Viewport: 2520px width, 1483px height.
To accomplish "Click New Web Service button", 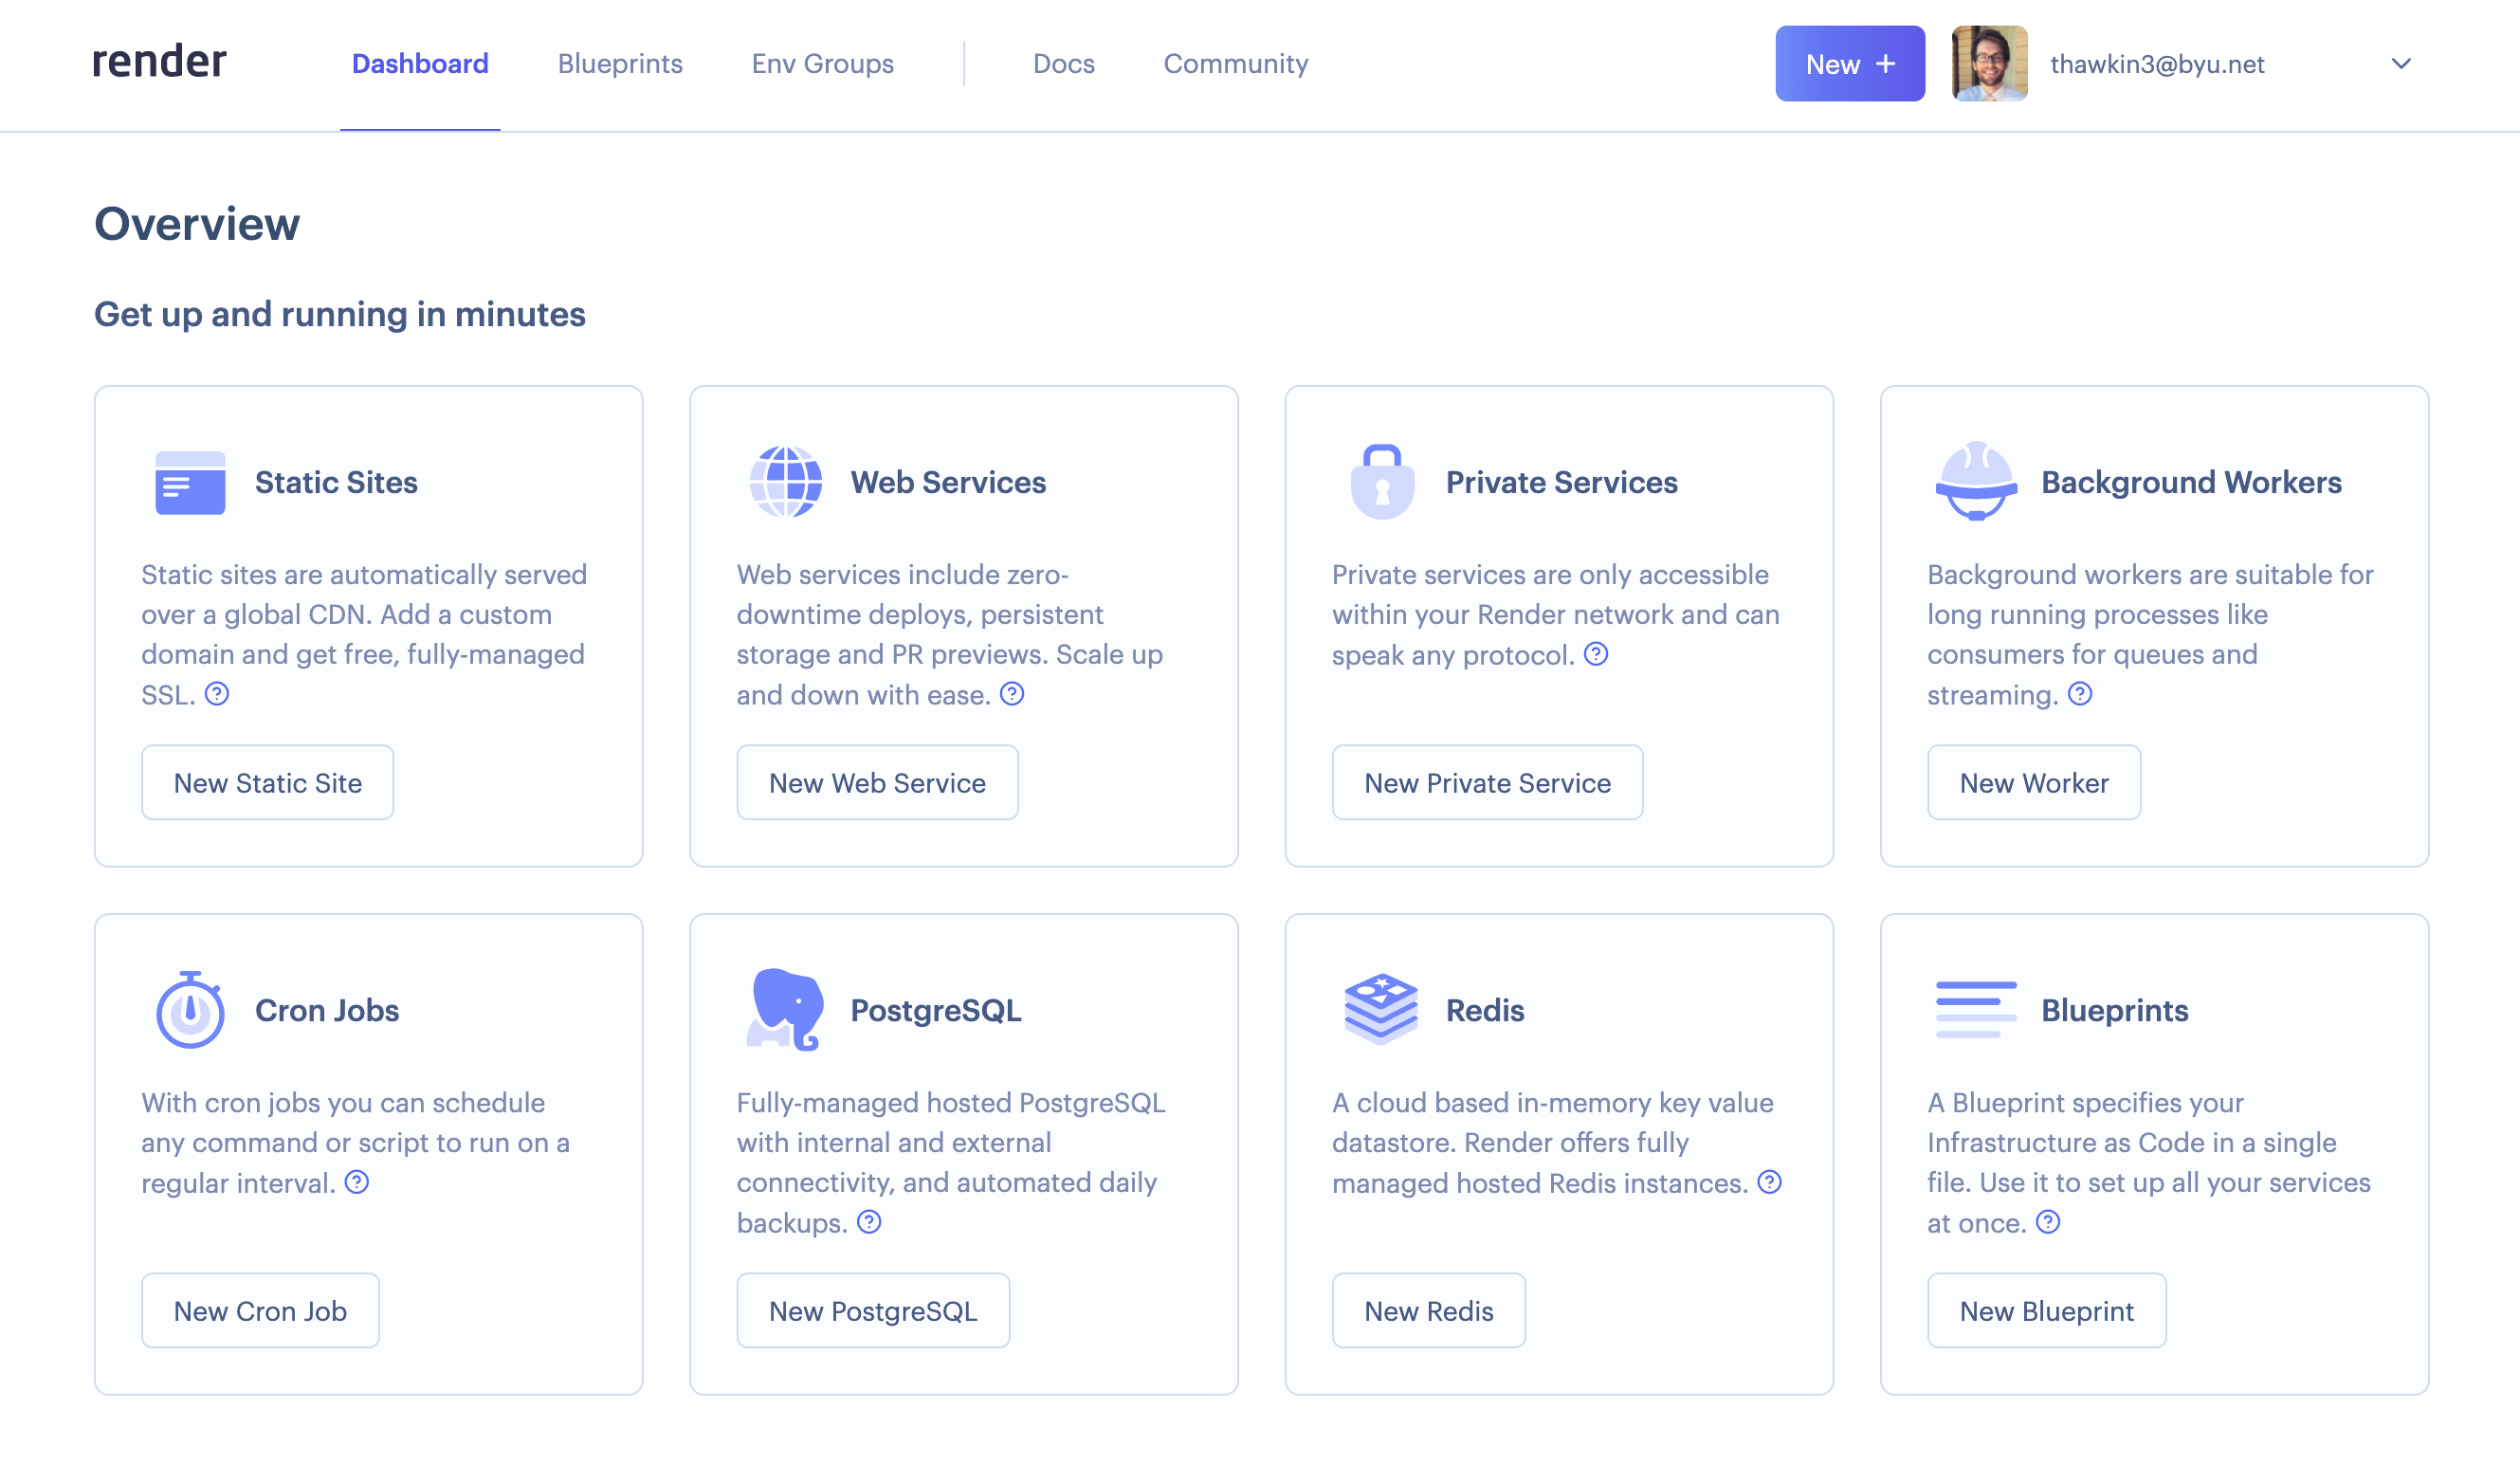I will (x=877, y=782).
